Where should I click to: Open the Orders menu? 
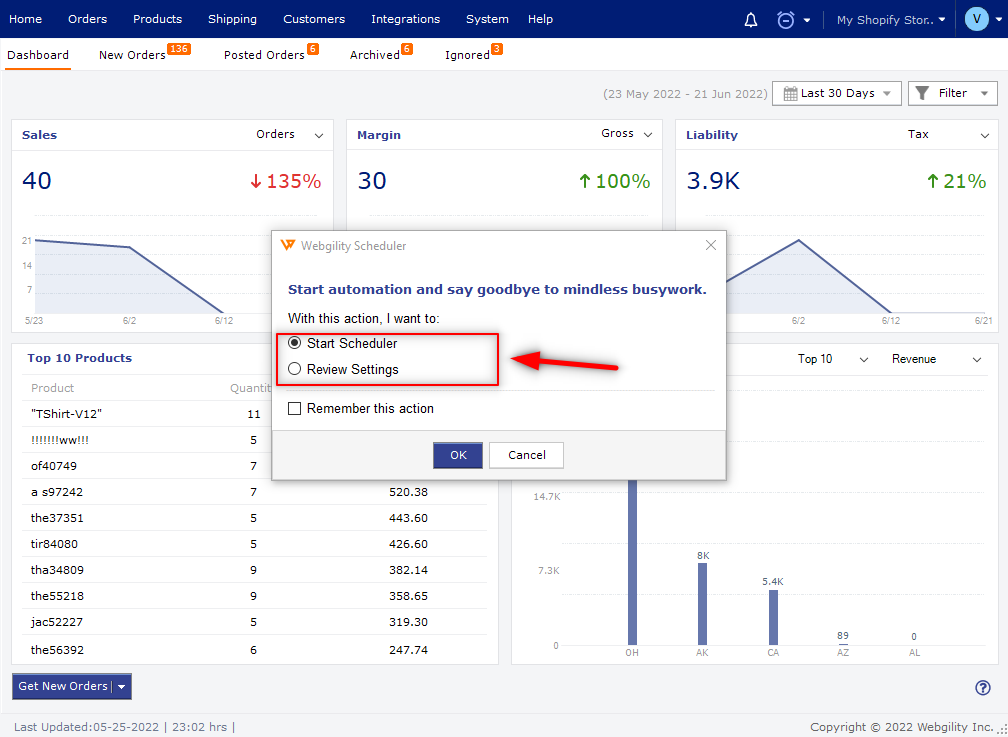87,19
